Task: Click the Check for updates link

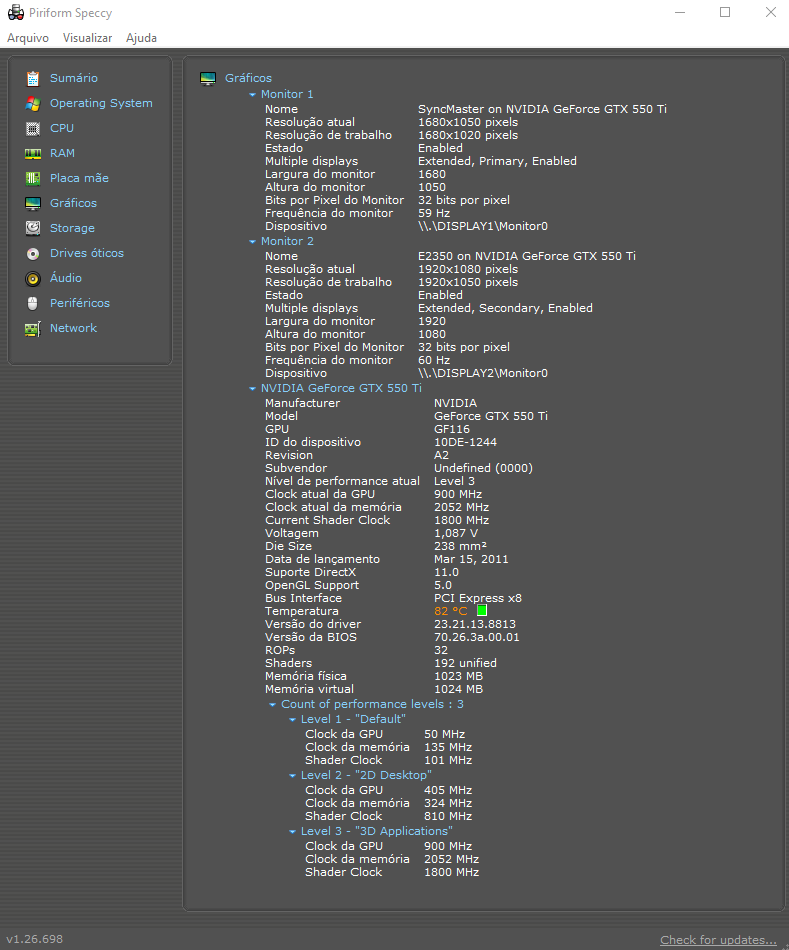Action: pyautogui.click(x=718, y=940)
